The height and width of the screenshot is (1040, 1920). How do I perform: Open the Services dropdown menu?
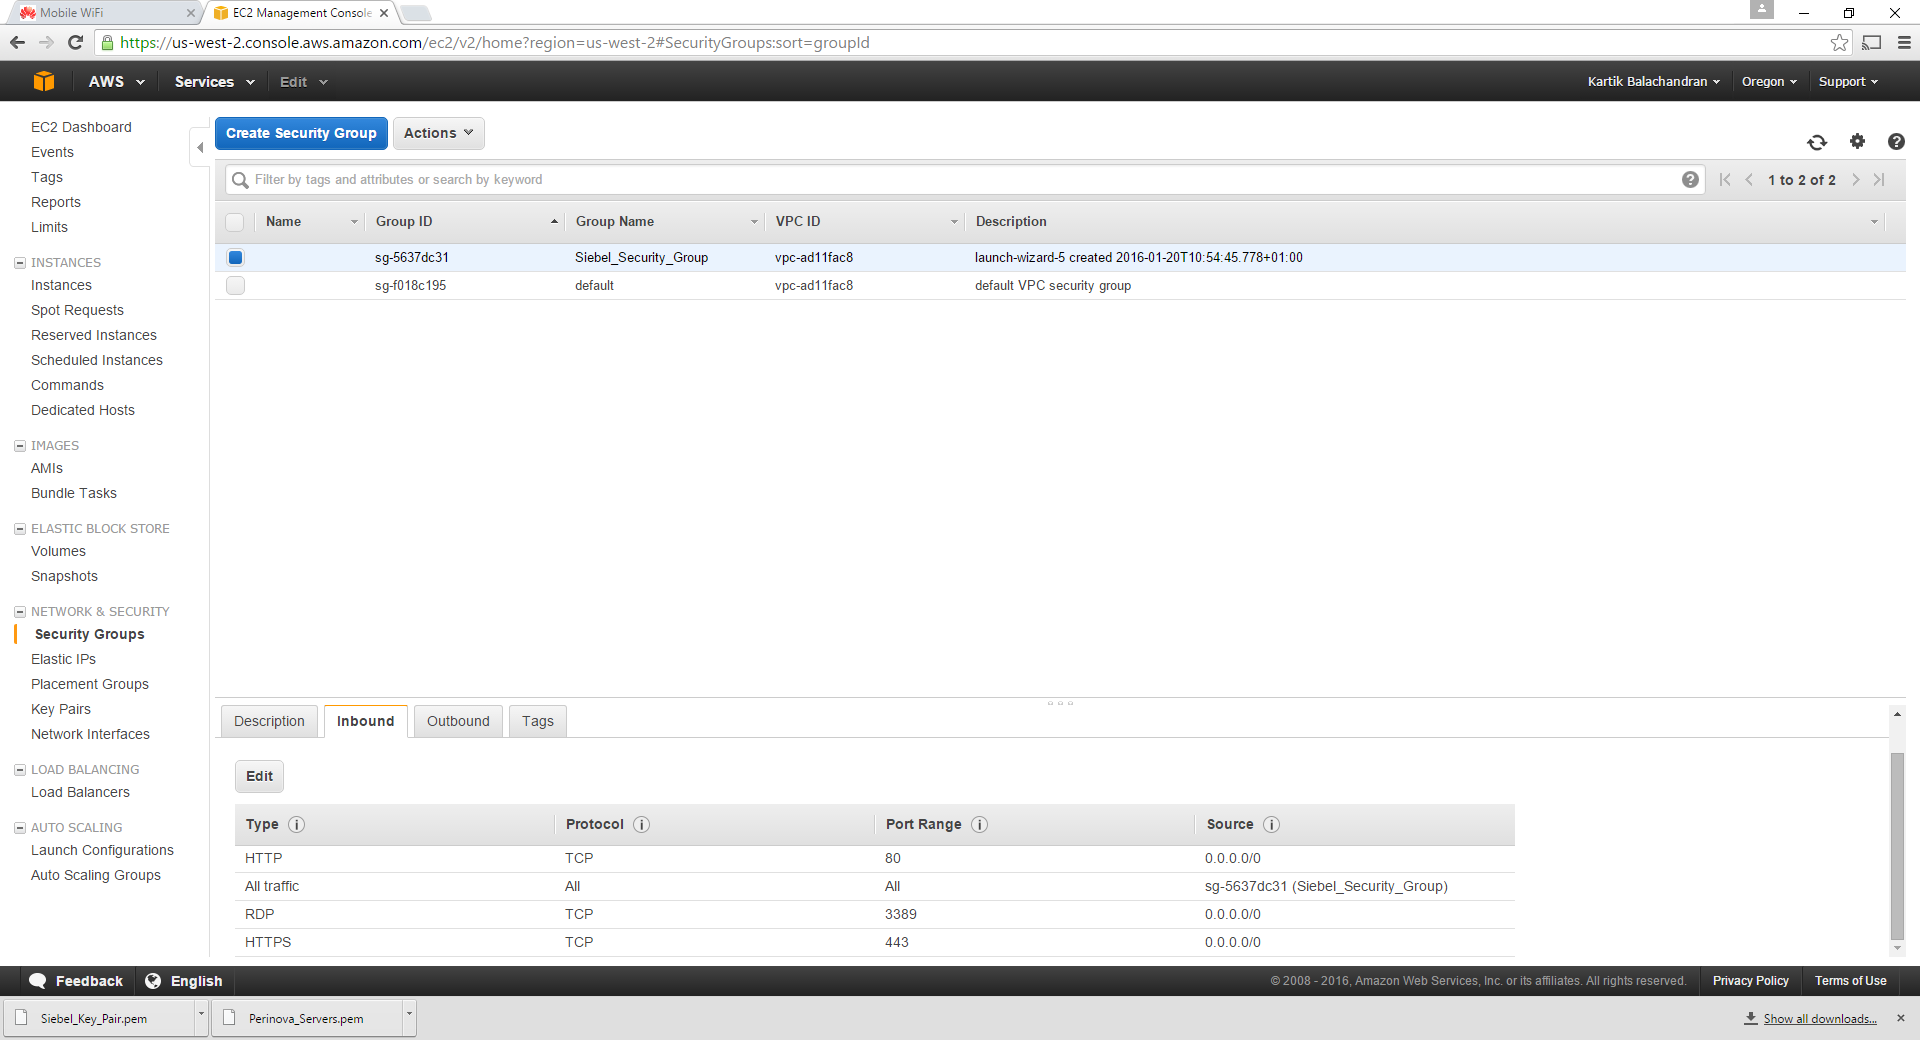click(x=214, y=82)
